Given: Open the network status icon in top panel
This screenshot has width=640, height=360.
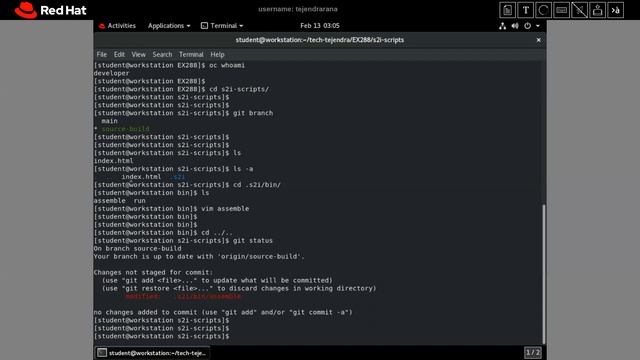Looking at the screenshot, I should point(502,26).
